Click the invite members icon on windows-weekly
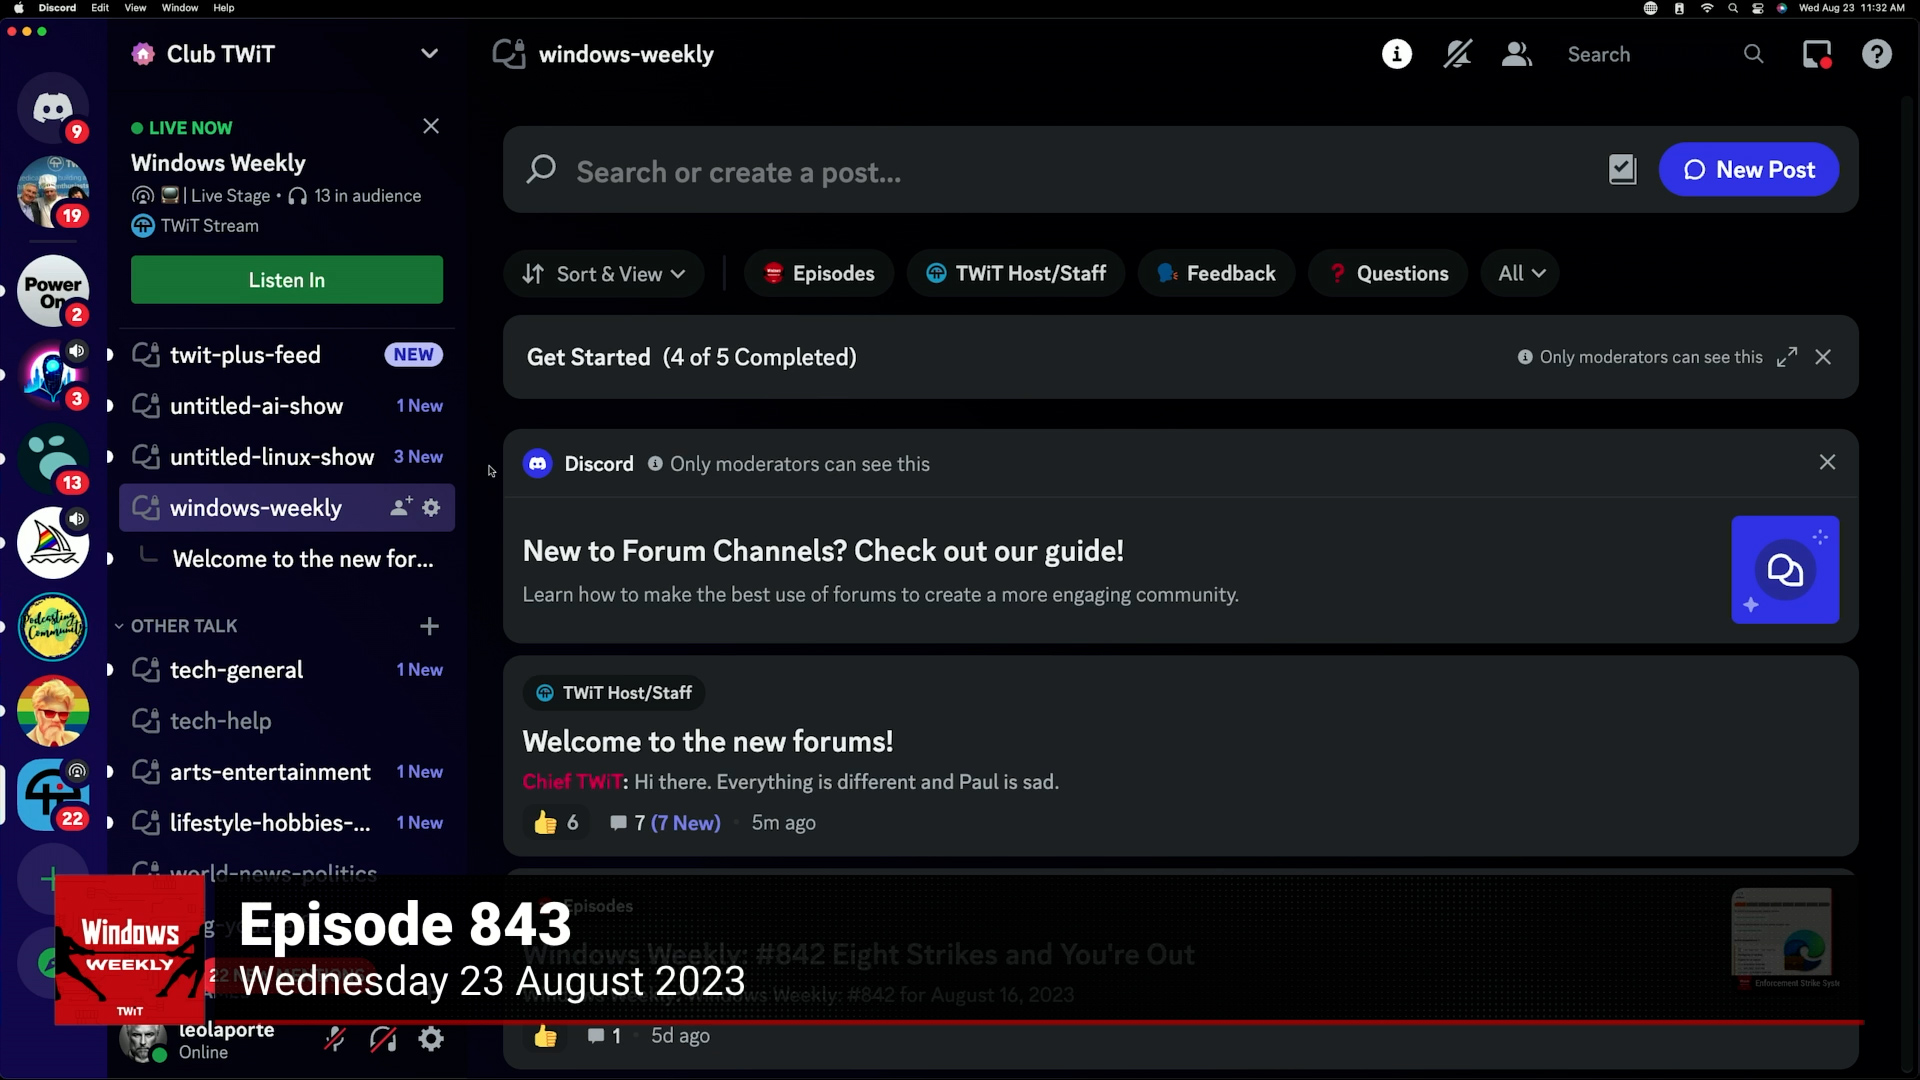This screenshot has width=1920, height=1080. click(401, 507)
